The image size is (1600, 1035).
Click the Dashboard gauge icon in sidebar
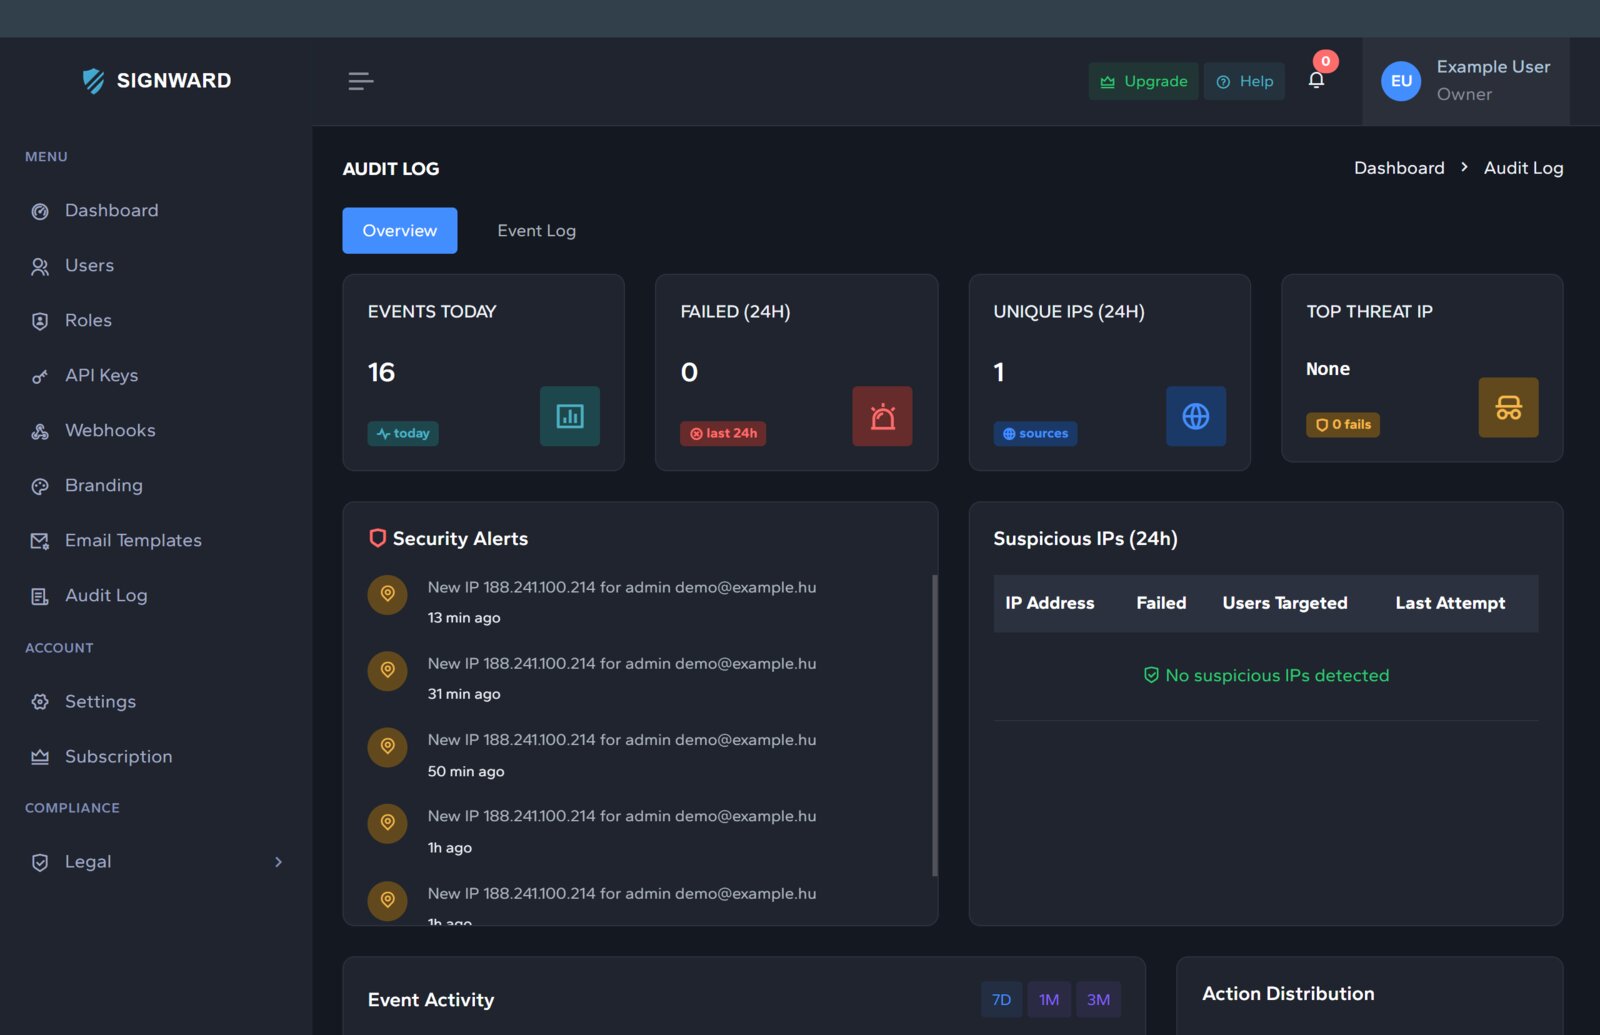[x=40, y=211]
